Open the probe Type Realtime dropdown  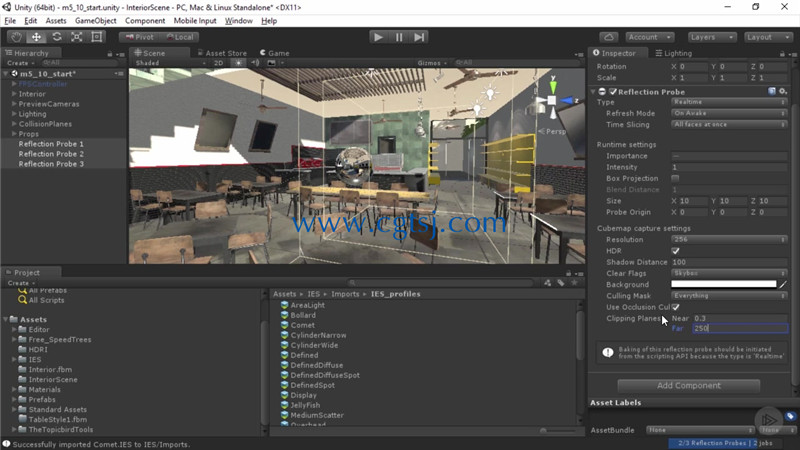click(x=729, y=103)
